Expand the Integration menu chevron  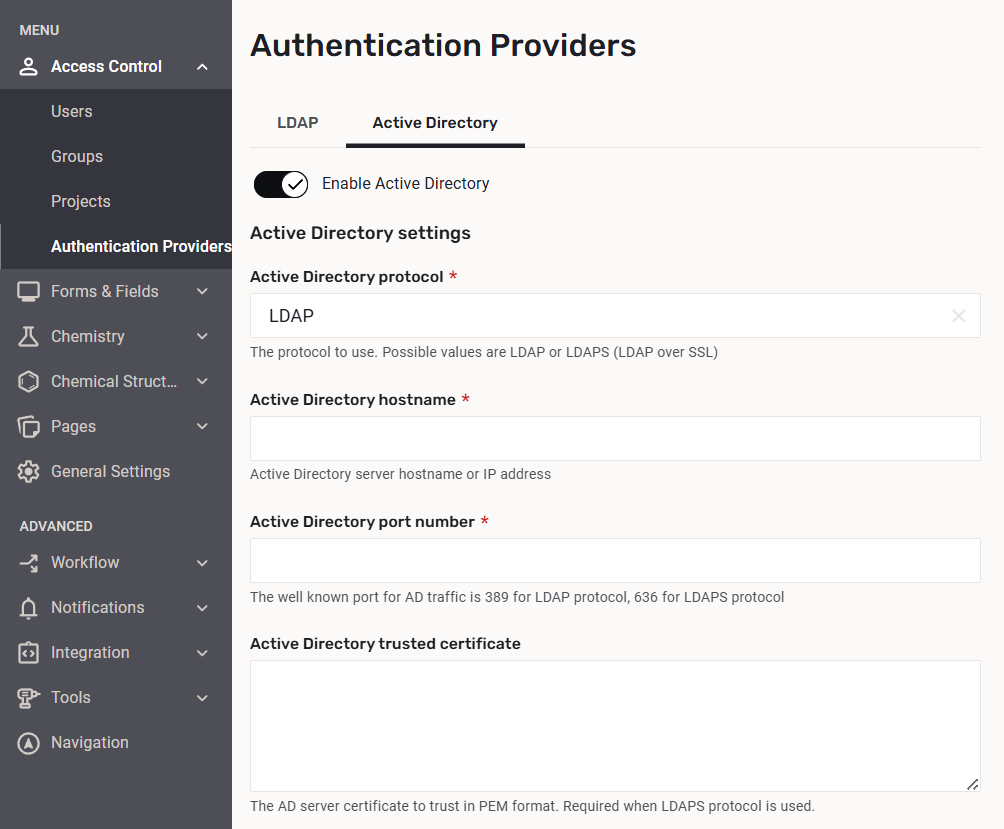point(202,653)
